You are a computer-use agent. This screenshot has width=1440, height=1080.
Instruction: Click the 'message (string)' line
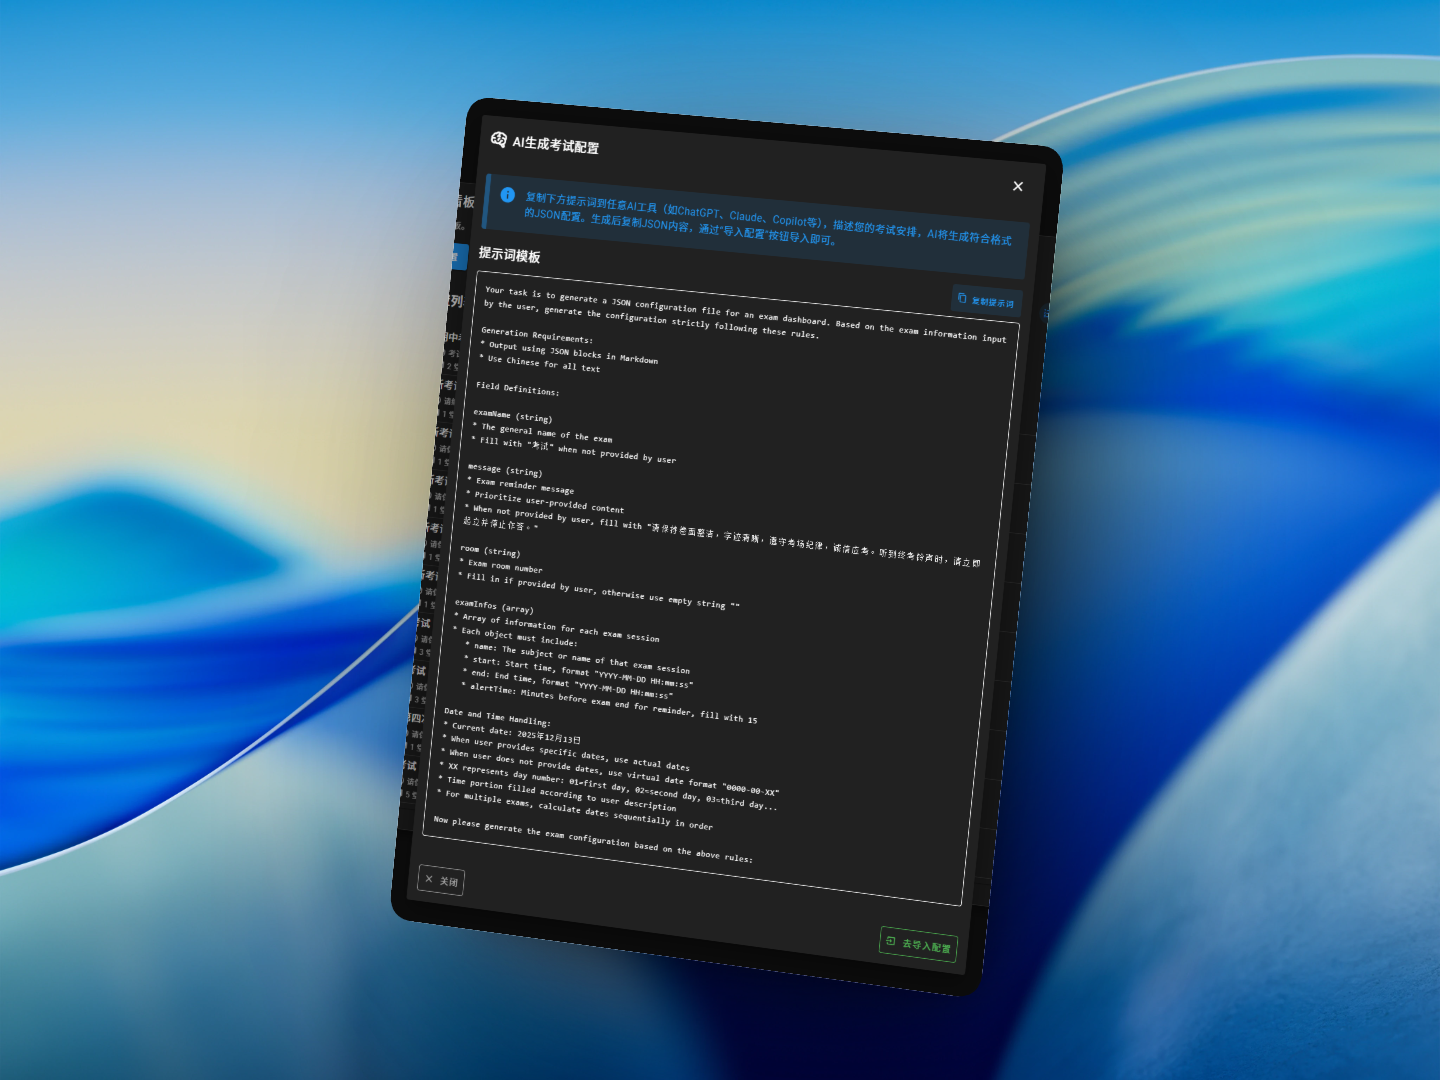click(504, 469)
